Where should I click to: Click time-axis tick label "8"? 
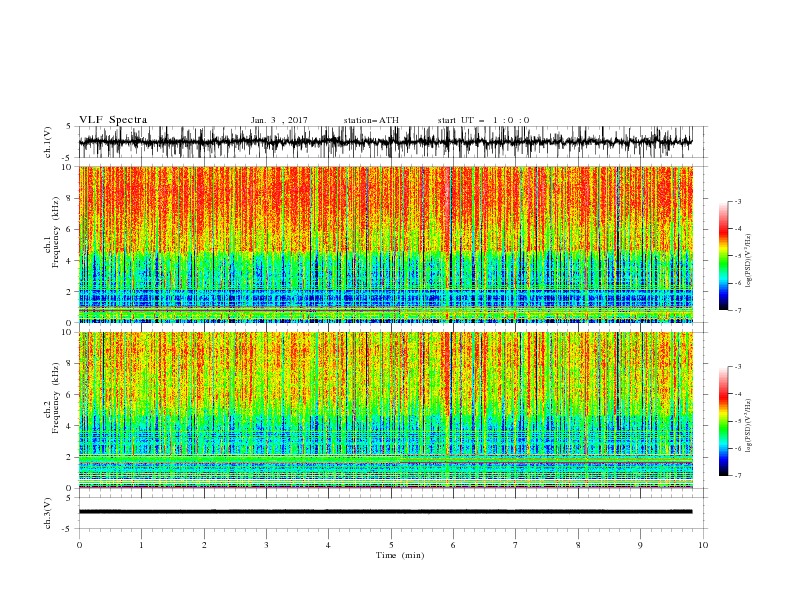click(x=578, y=545)
